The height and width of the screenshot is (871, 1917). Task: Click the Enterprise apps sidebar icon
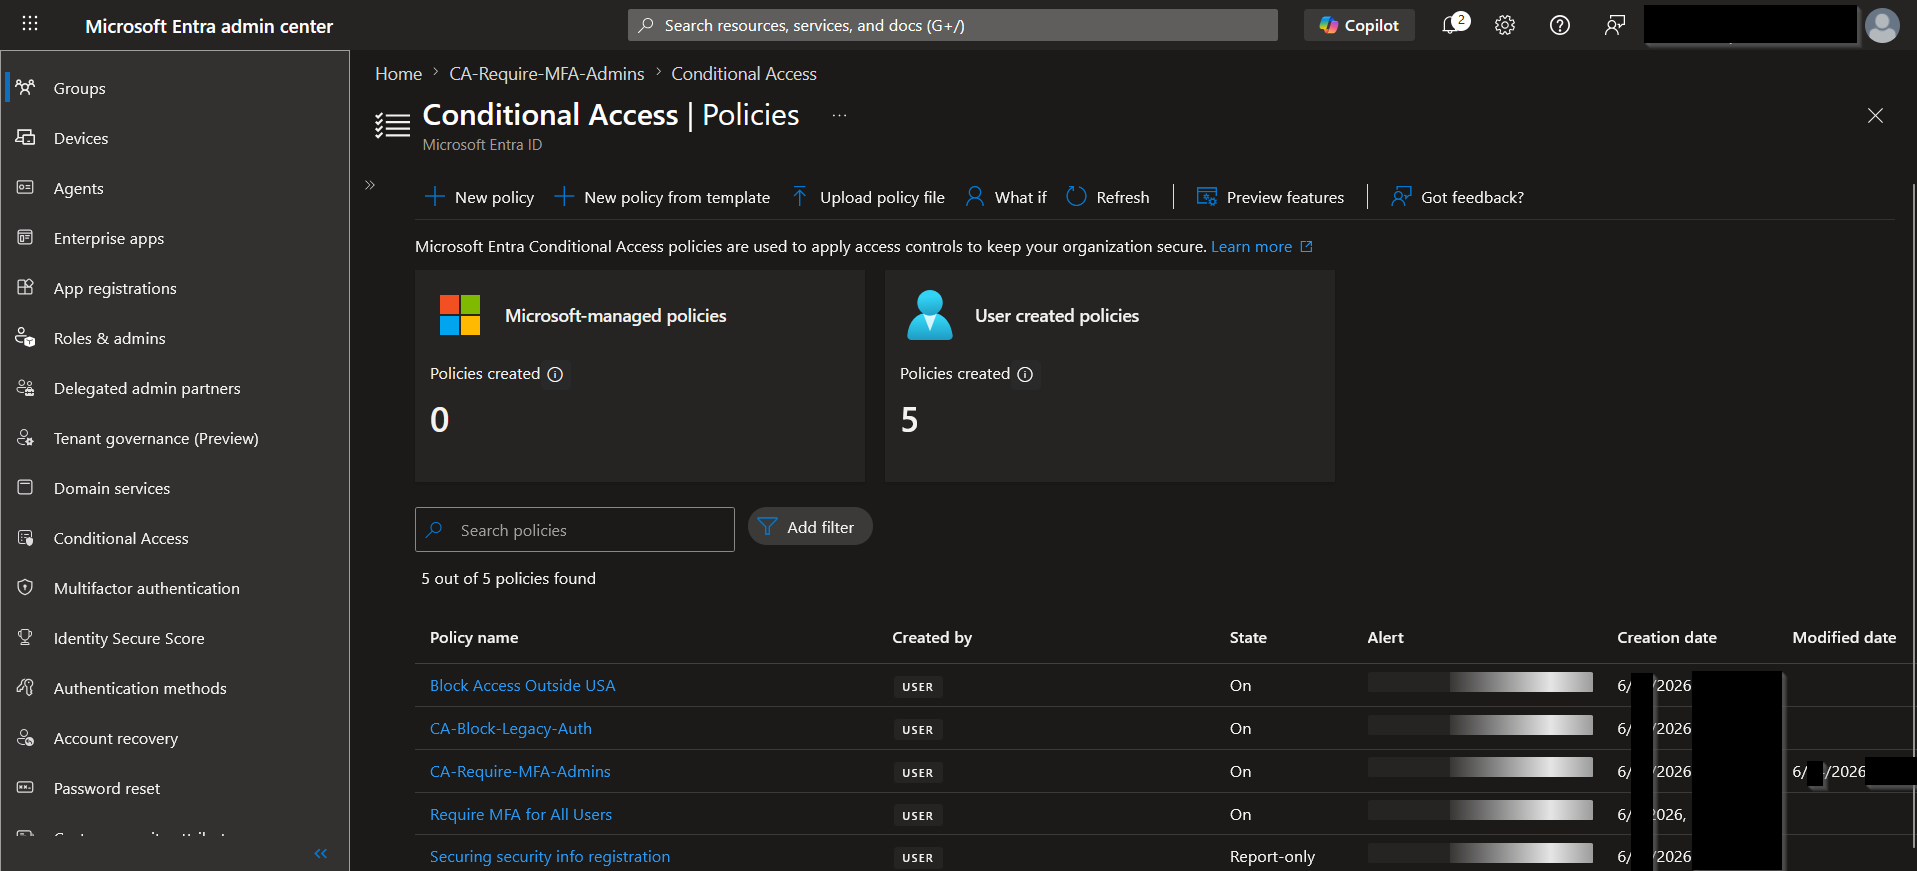coord(26,237)
